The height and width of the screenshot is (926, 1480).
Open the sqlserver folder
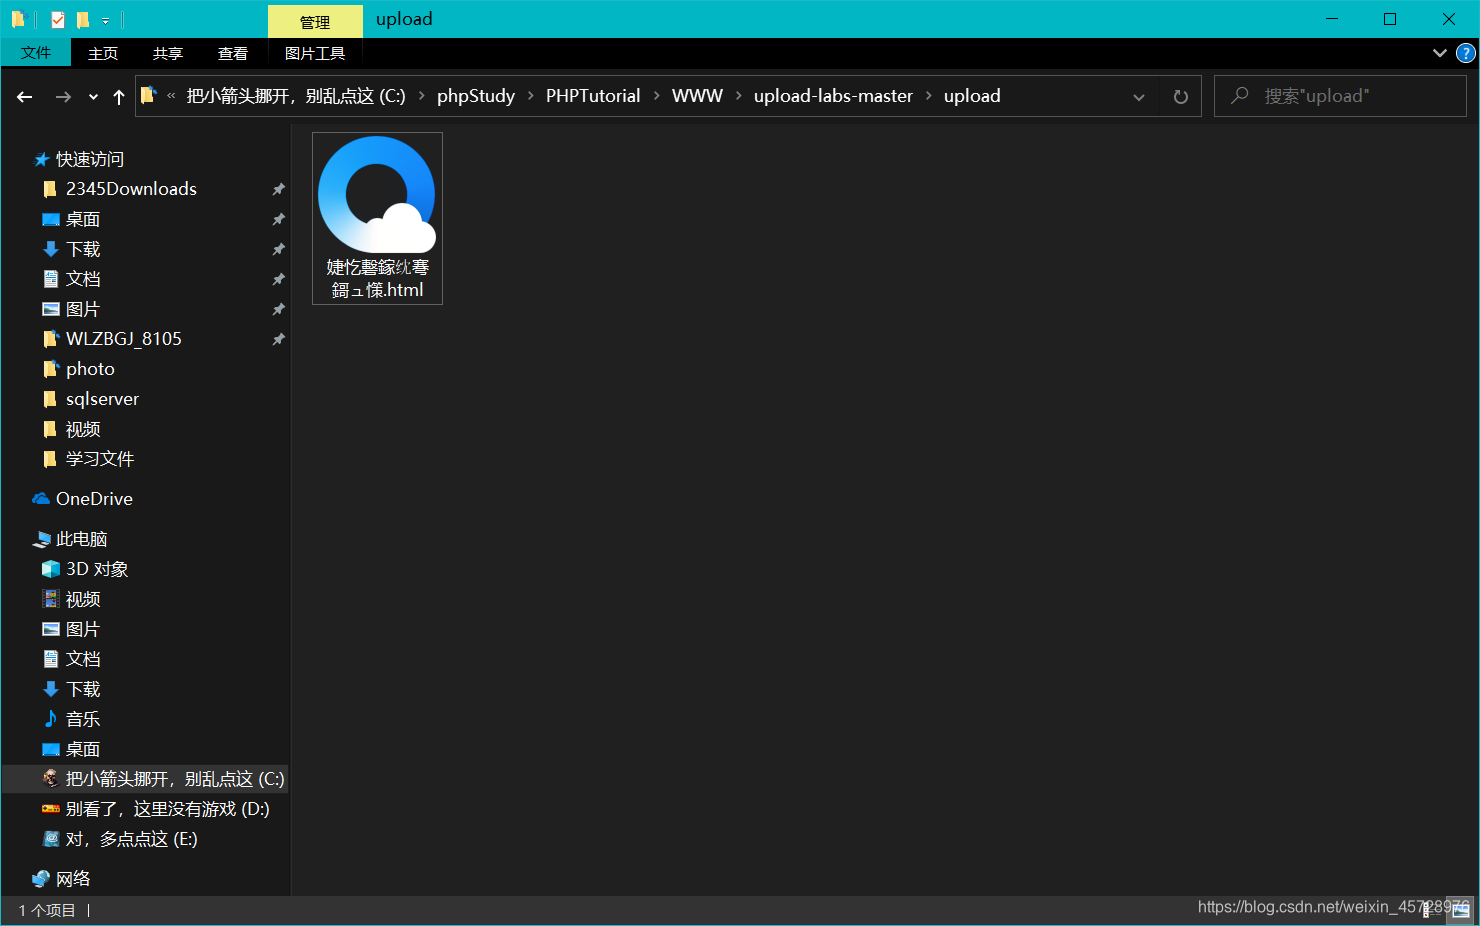[102, 399]
